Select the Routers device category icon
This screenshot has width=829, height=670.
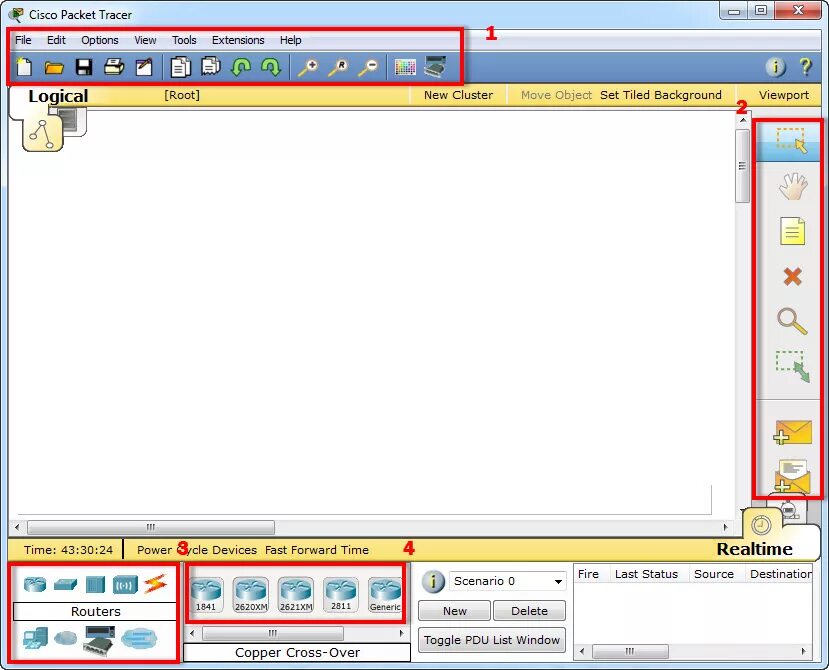tap(35, 584)
